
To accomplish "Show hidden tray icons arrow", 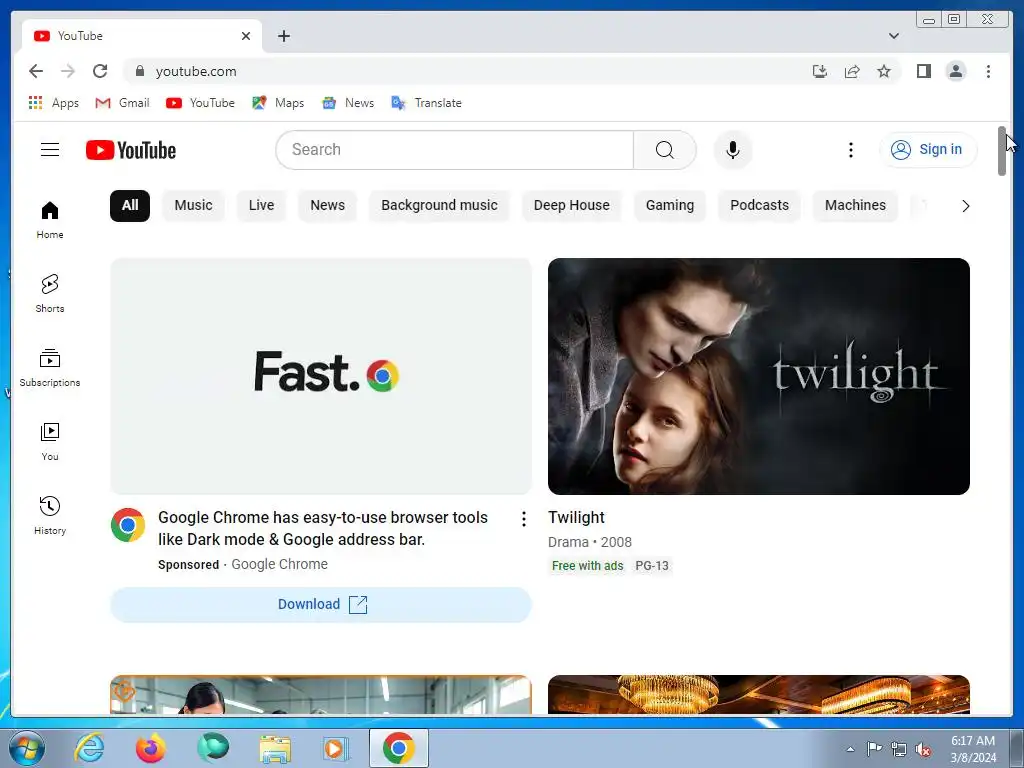I will point(850,748).
